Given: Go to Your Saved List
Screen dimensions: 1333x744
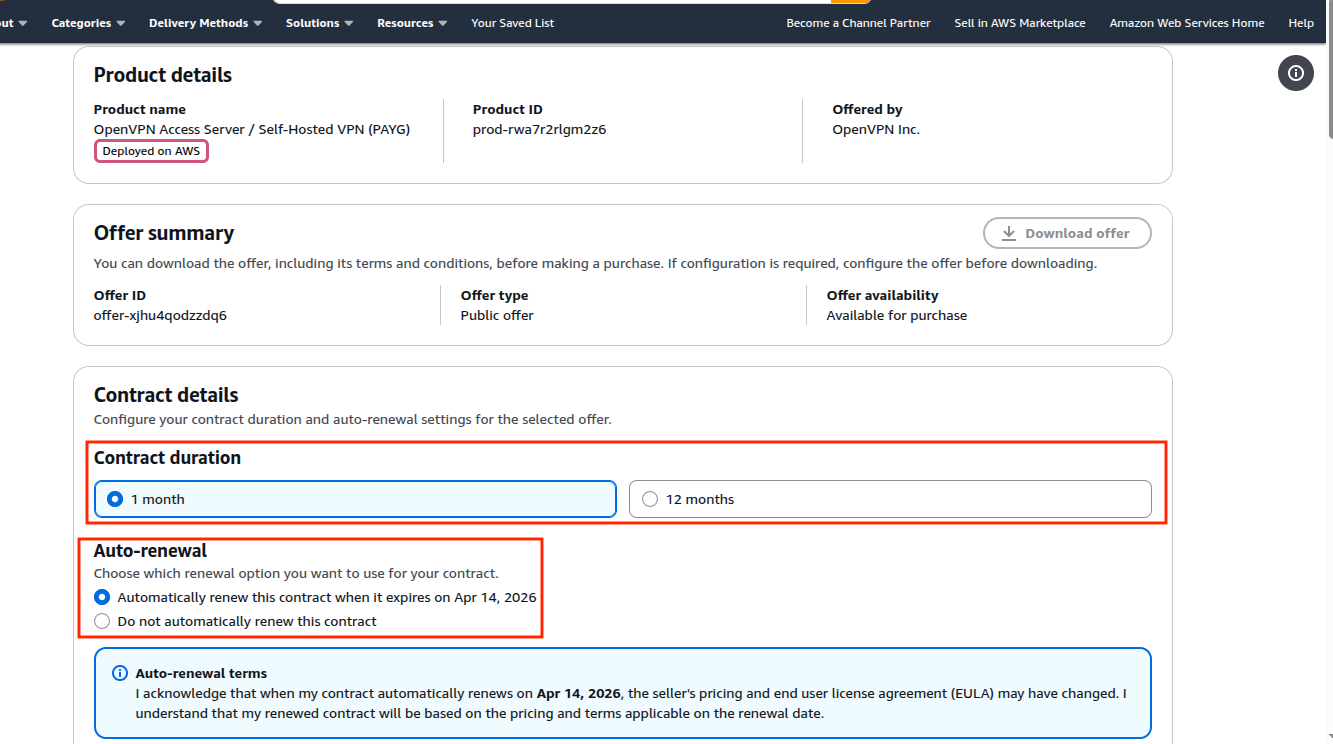Looking at the screenshot, I should [512, 23].
